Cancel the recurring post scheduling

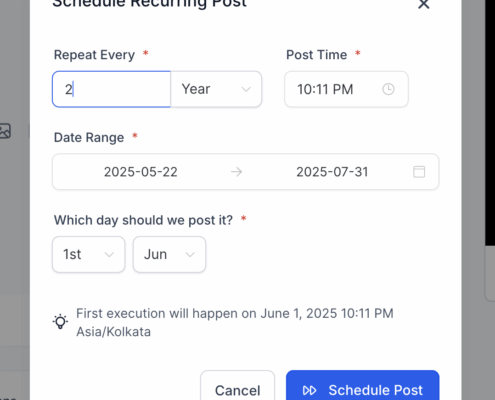[238, 387]
